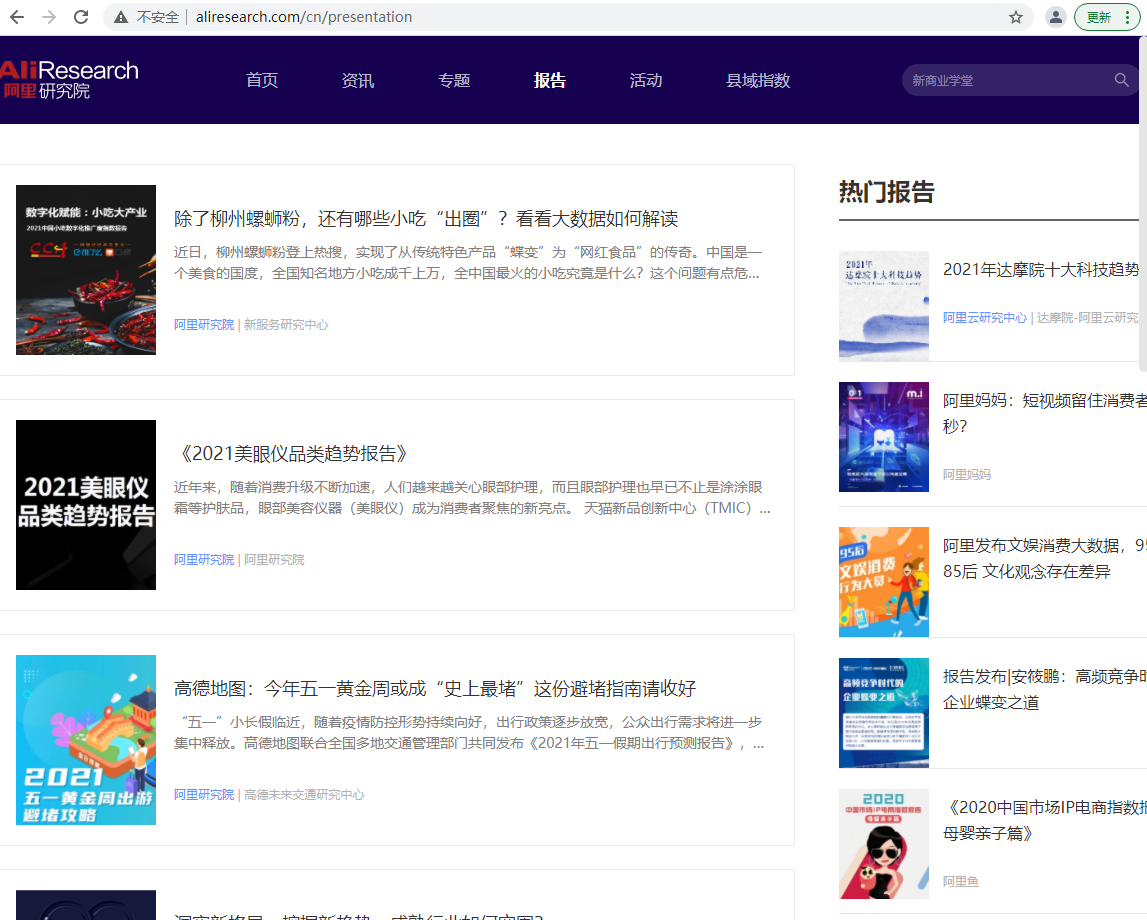The height and width of the screenshot is (920, 1147).
Task: Go to the 首页 nav item
Action: pyautogui.click(x=262, y=81)
